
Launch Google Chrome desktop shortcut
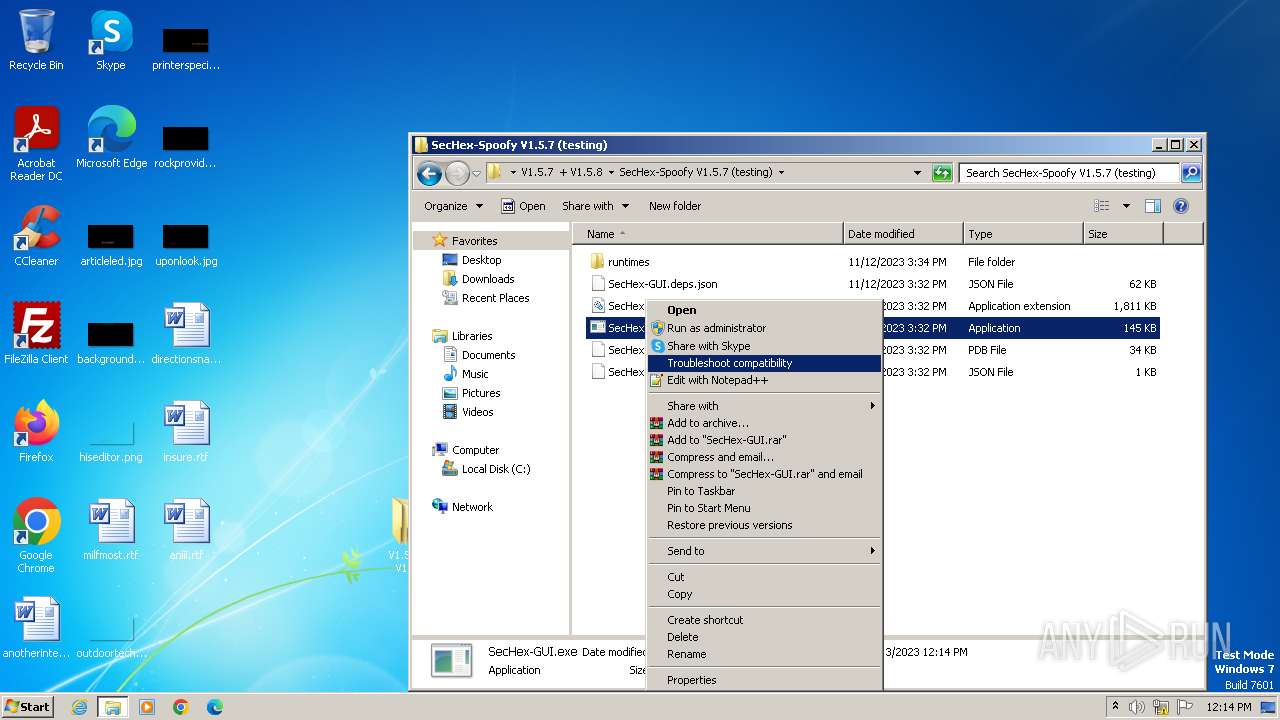pyautogui.click(x=36, y=536)
